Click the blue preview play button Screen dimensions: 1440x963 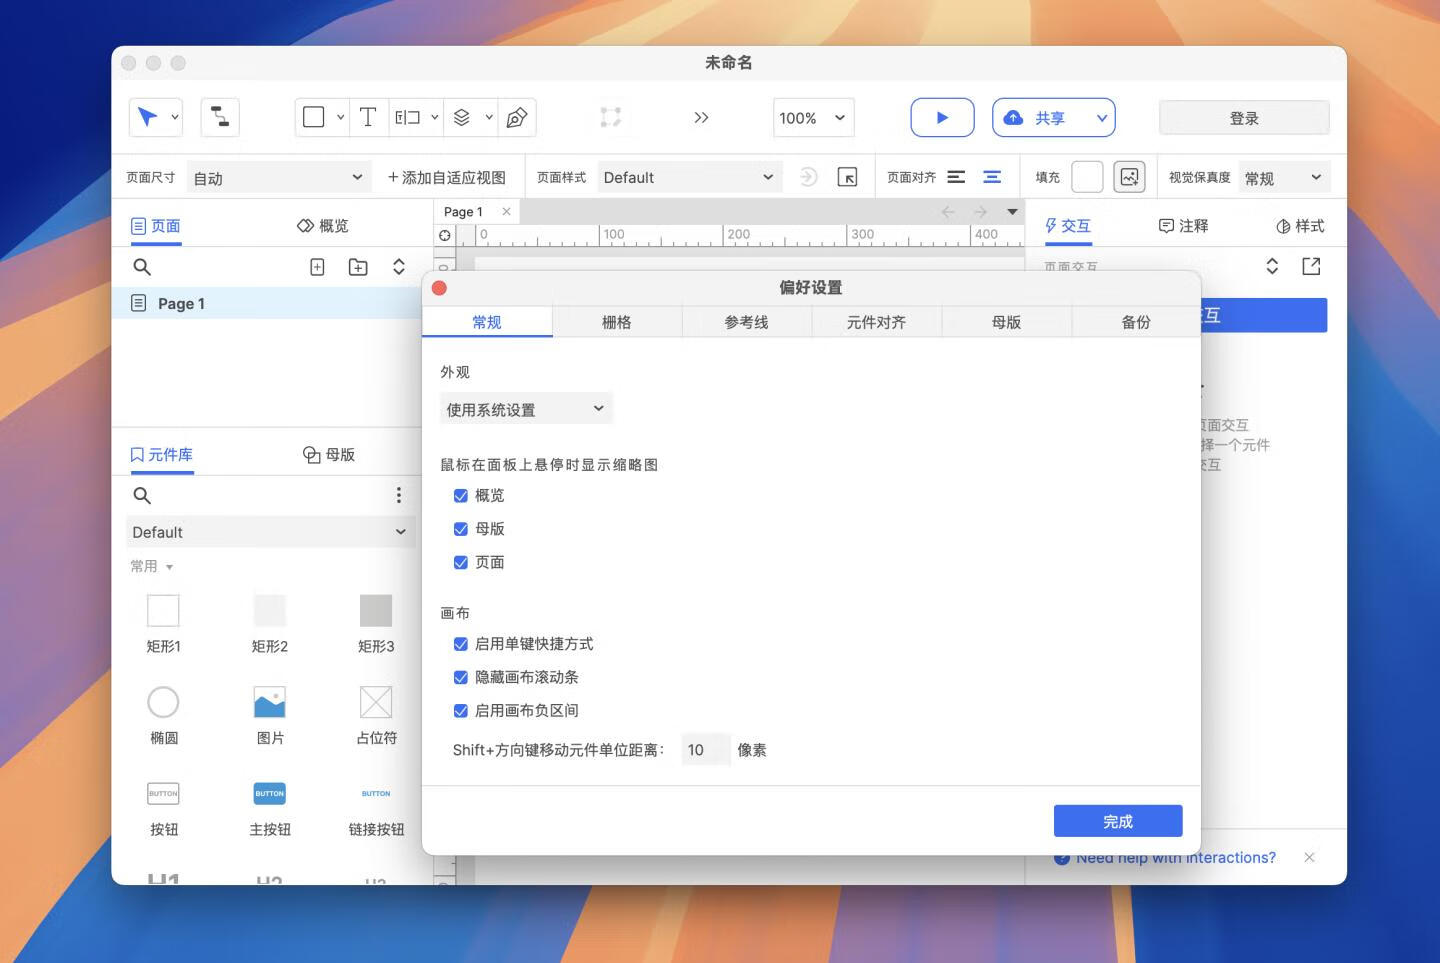[941, 117]
